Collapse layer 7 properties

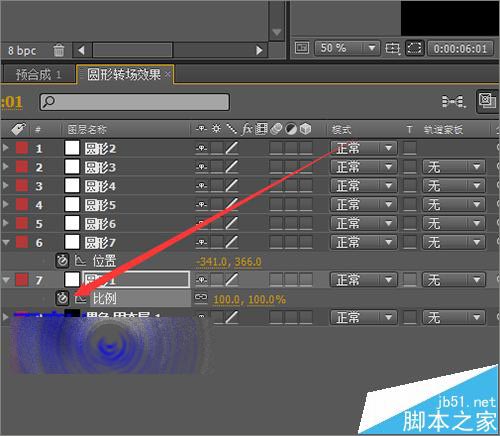[6, 280]
